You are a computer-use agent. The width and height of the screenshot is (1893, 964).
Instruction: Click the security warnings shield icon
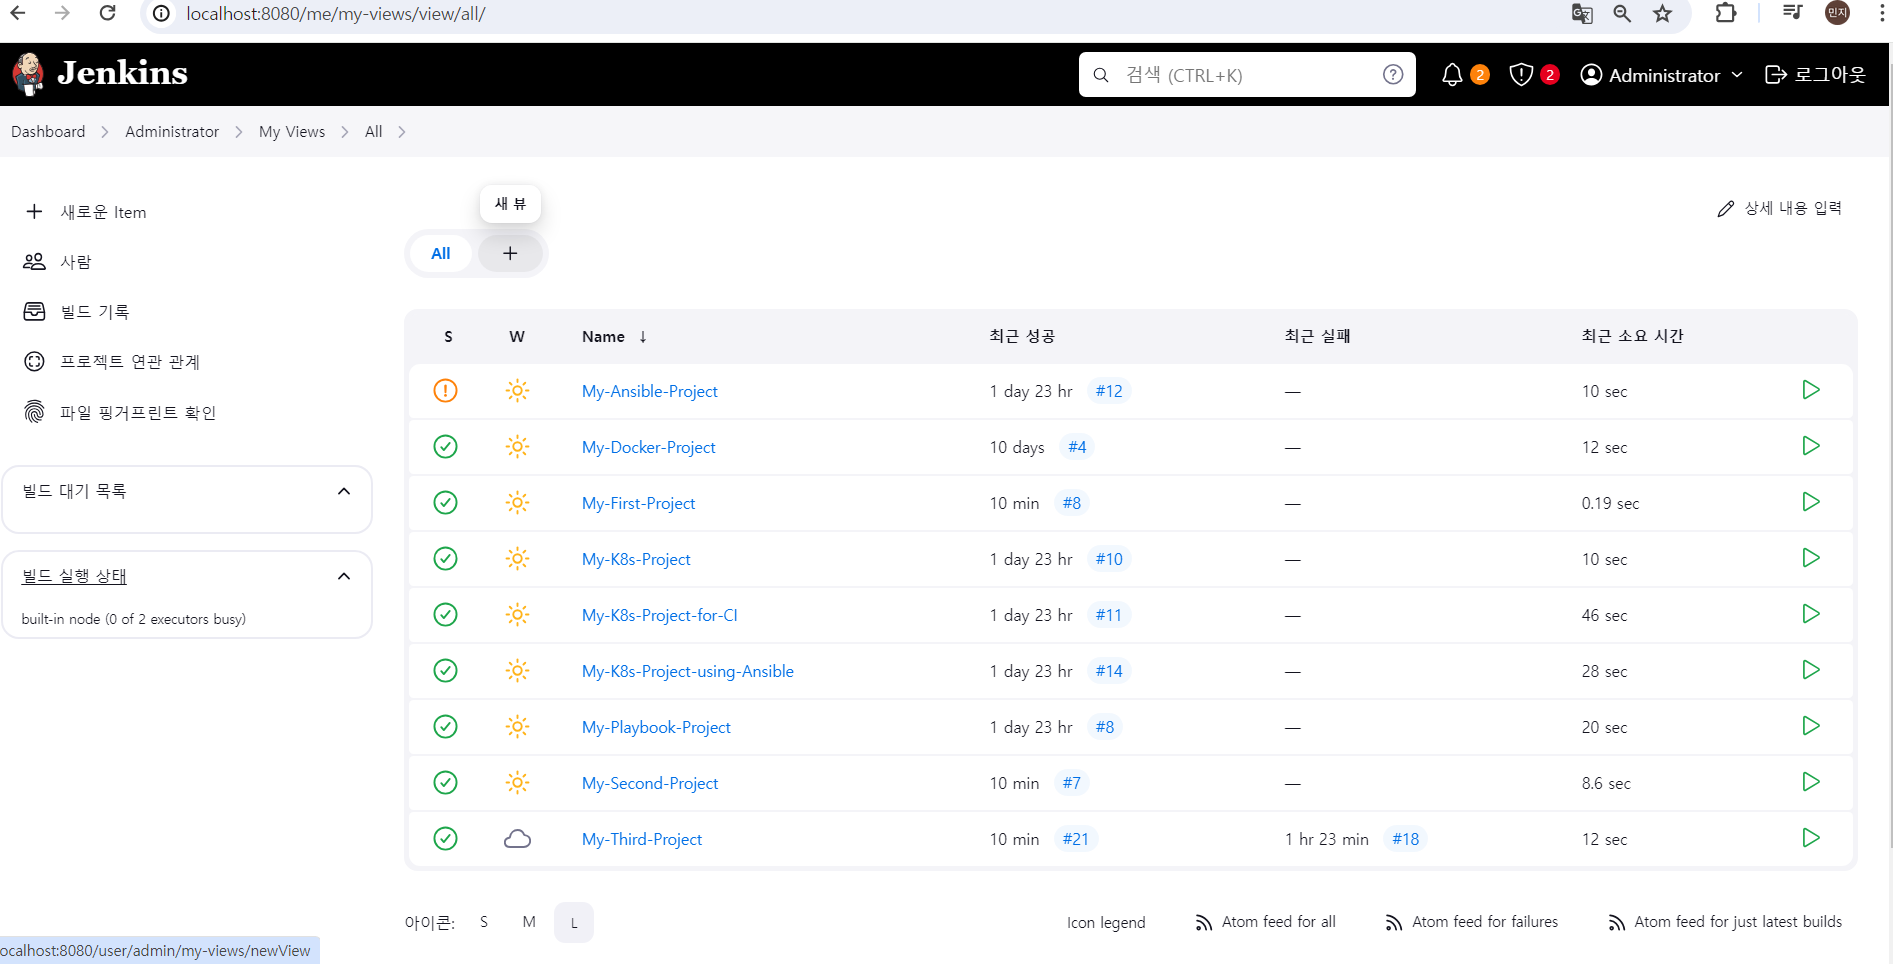(x=1520, y=74)
